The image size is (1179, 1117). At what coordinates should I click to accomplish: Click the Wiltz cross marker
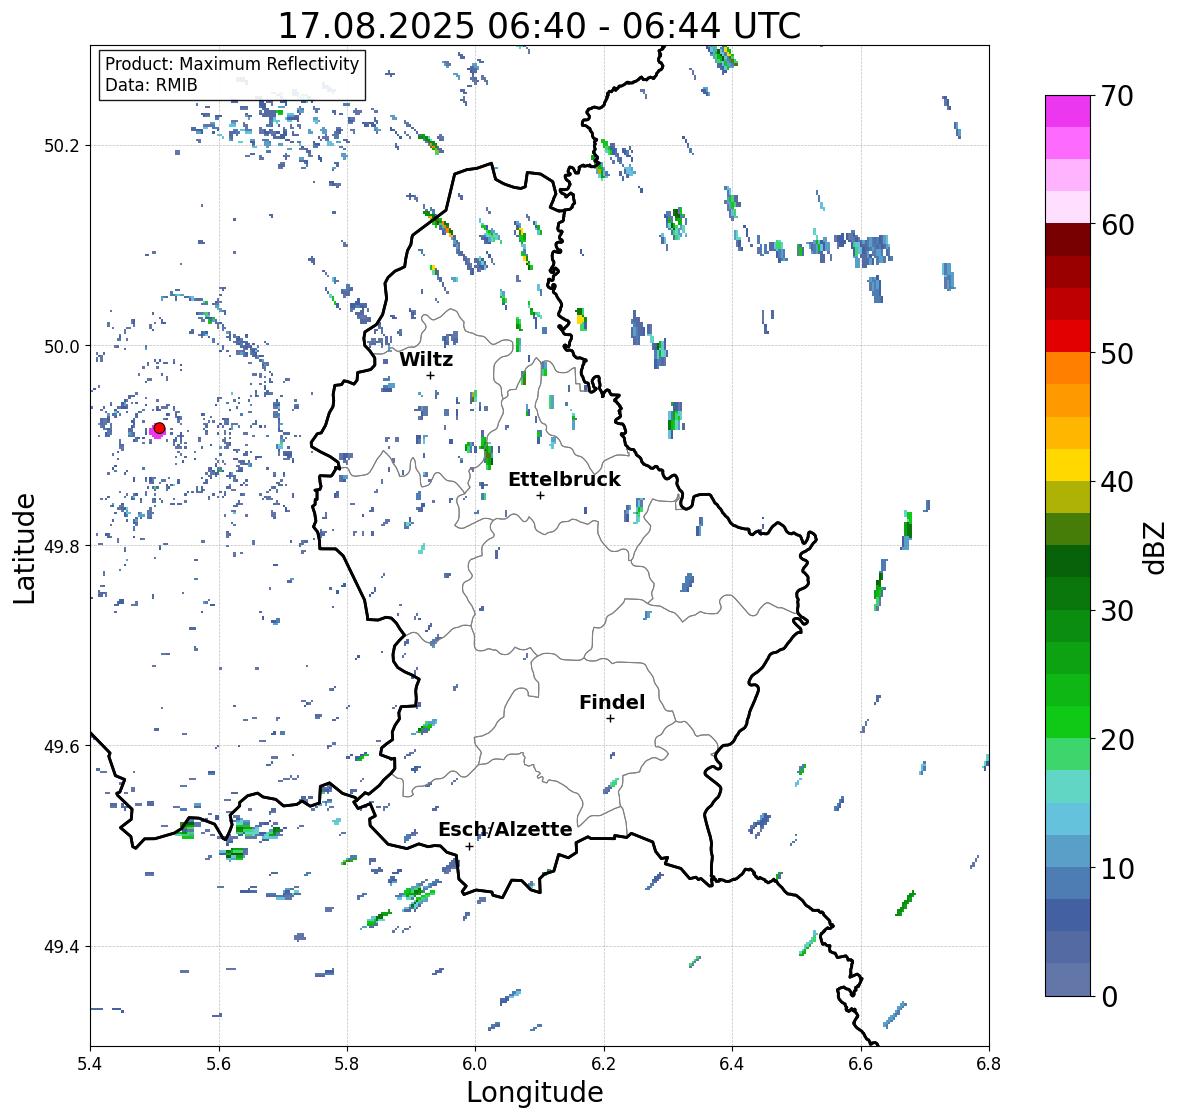point(430,375)
